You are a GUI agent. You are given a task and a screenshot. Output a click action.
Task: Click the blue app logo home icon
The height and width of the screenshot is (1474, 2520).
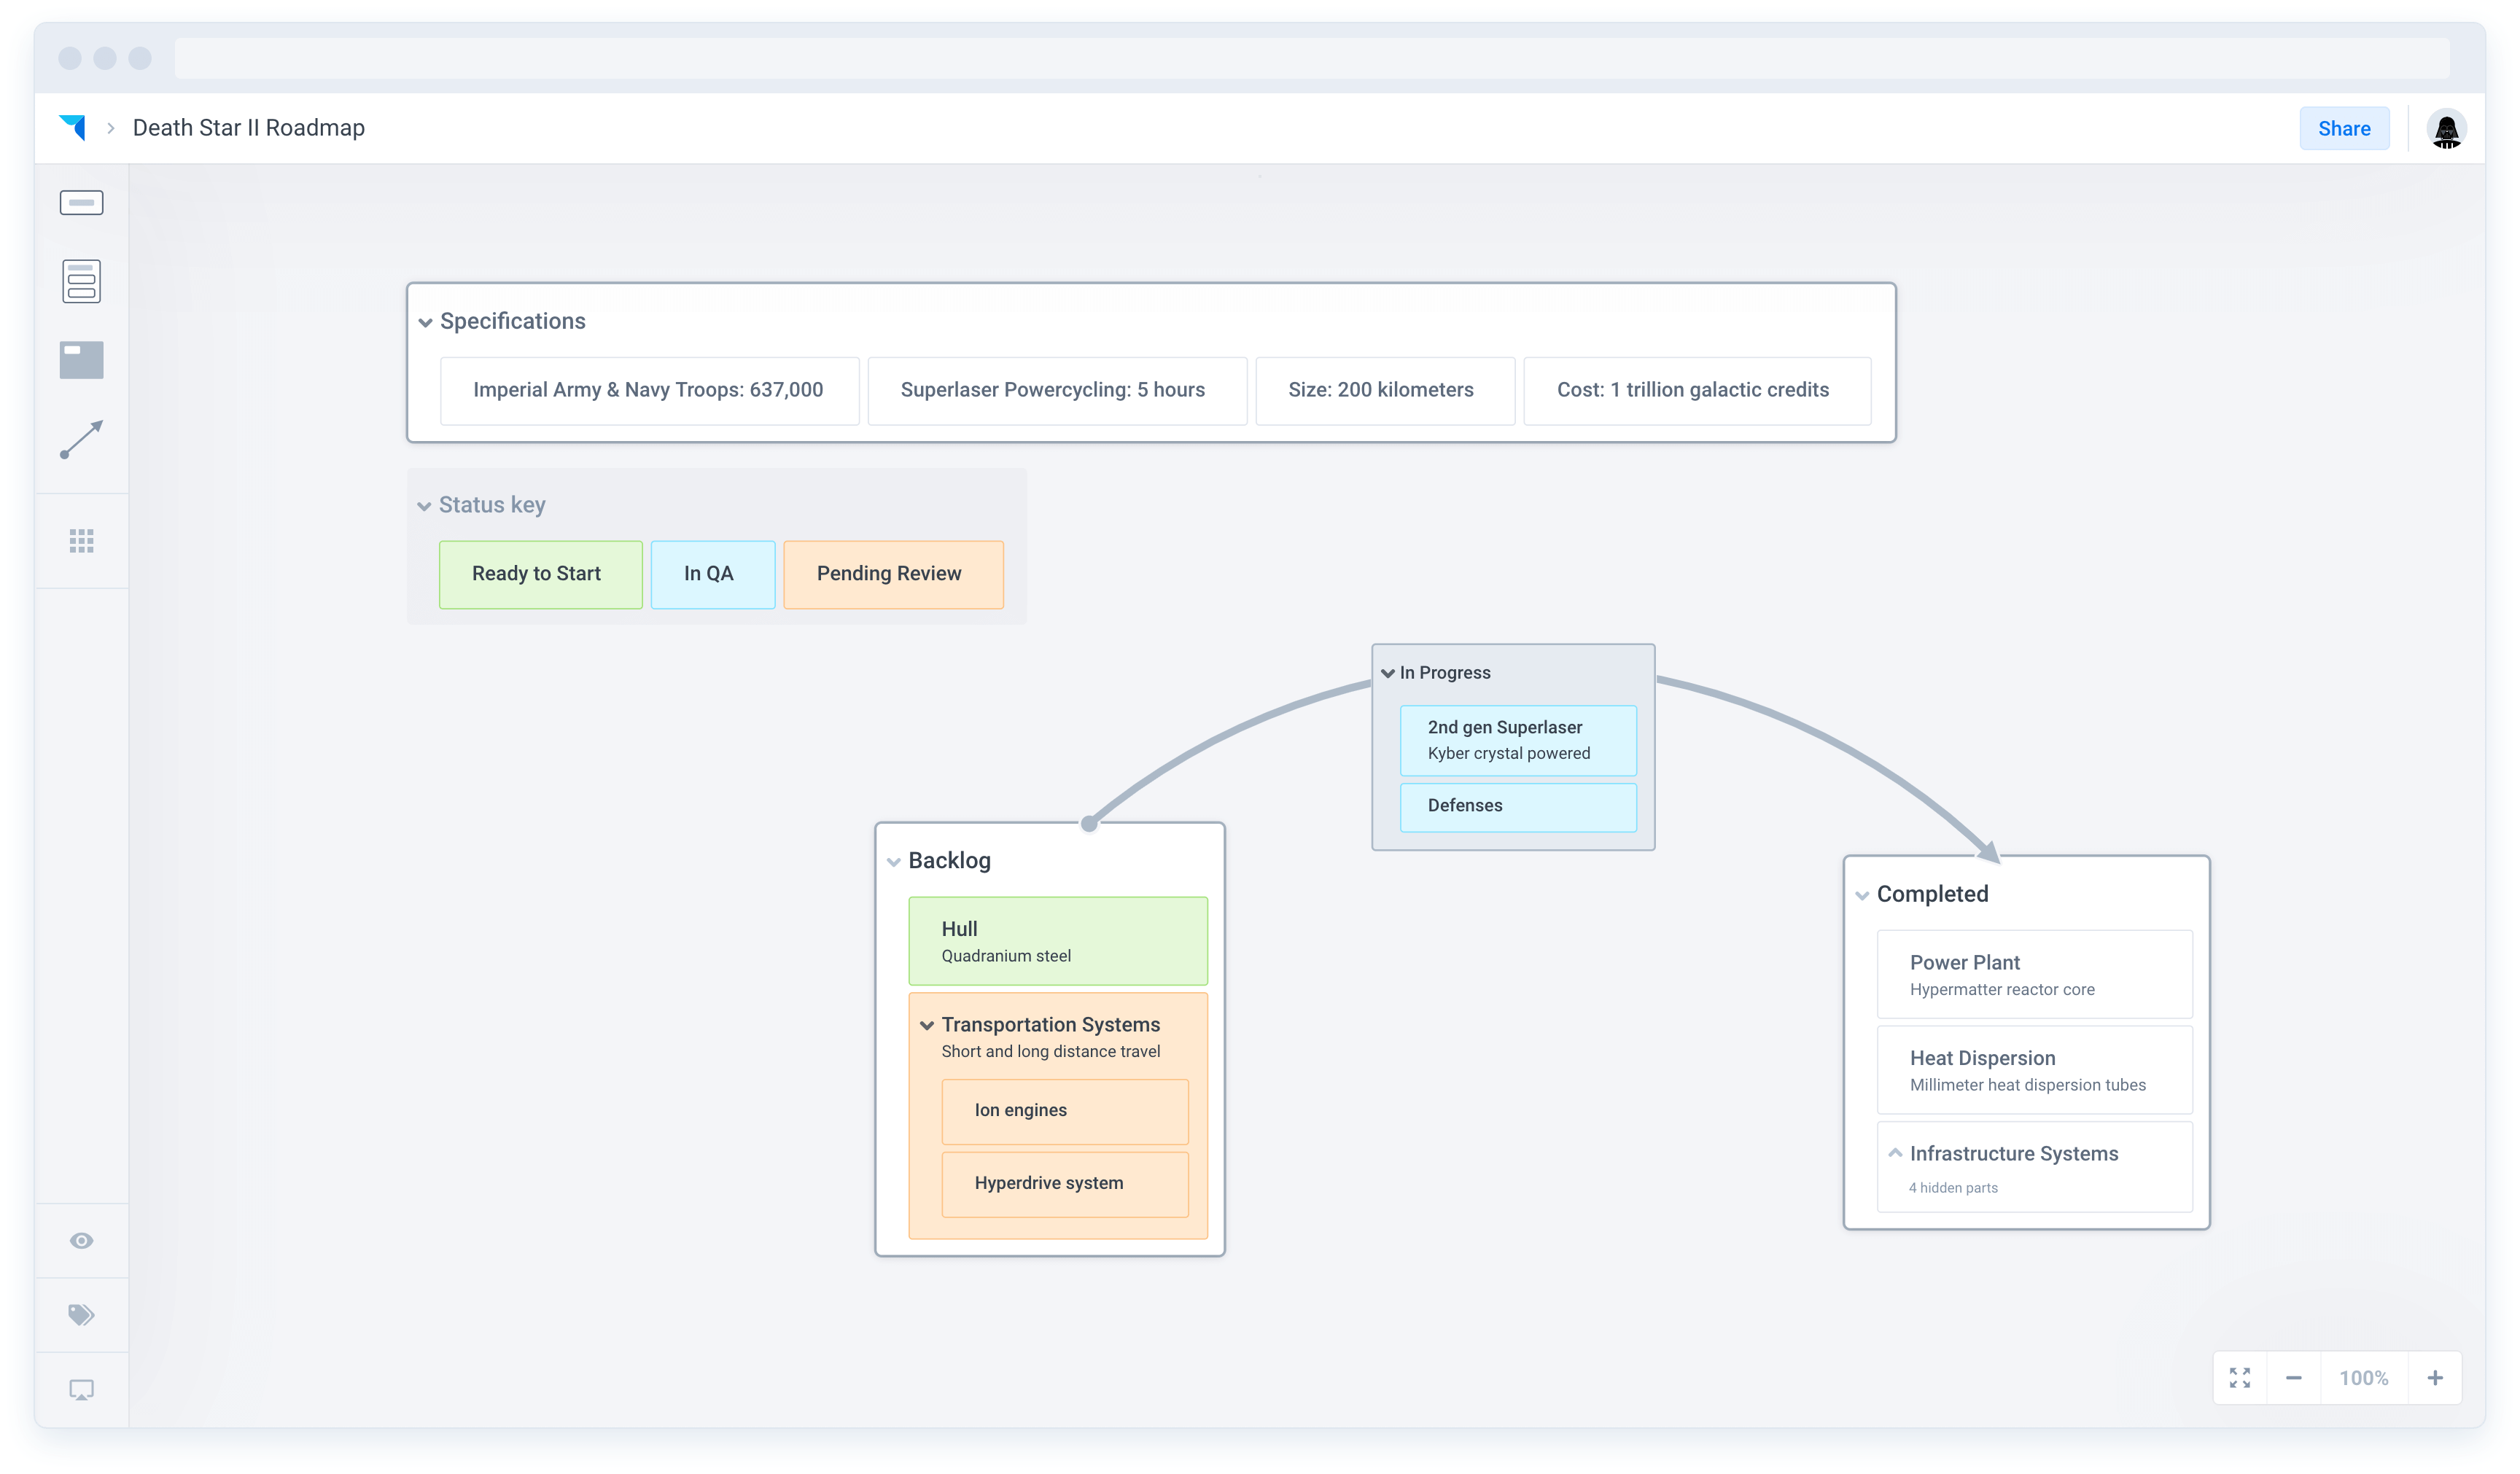(73, 127)
